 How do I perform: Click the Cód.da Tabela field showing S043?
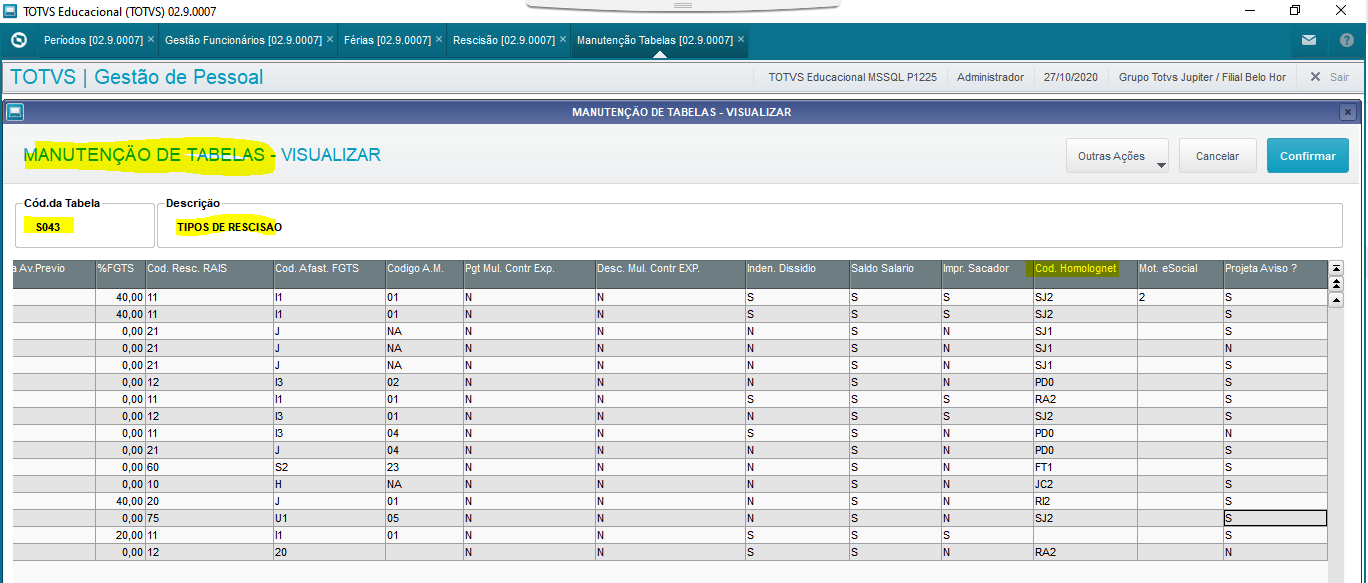[85, 227]
